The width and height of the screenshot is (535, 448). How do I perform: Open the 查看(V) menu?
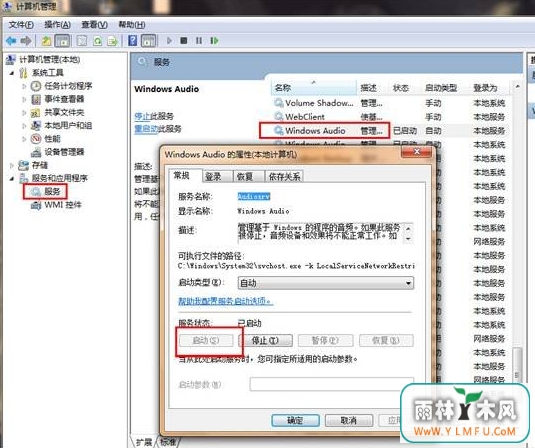click(x=94, y=25)
